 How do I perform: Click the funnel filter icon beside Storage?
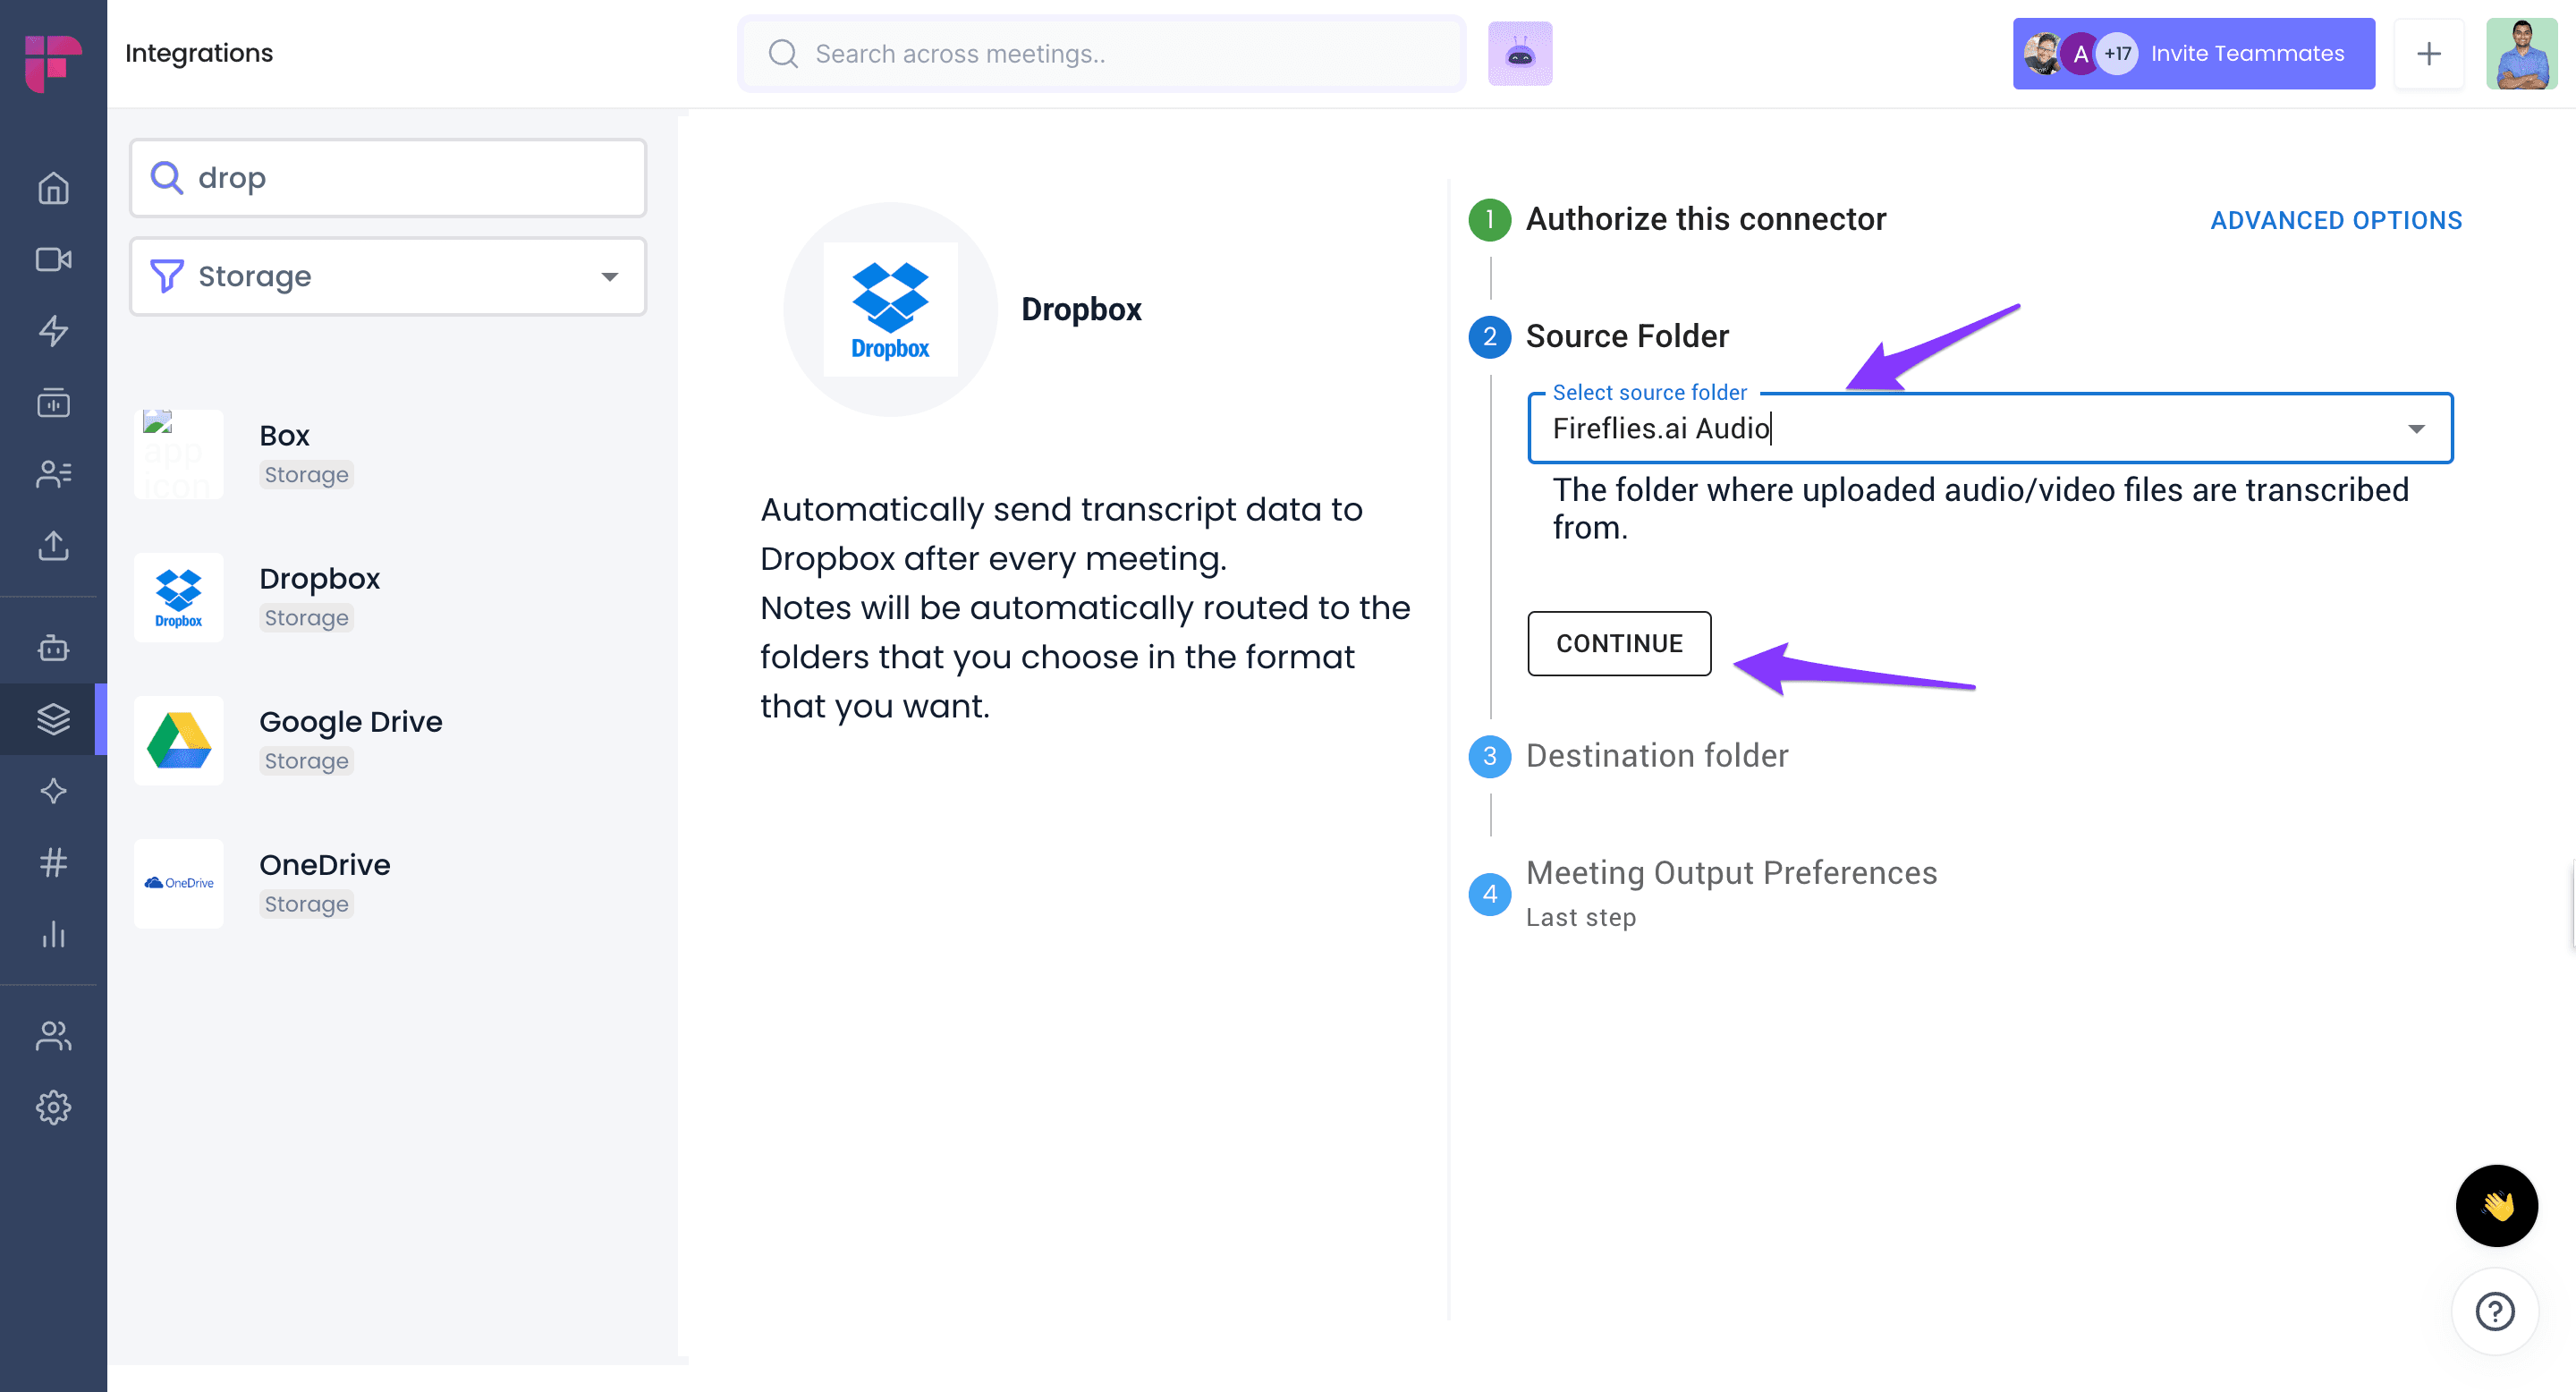[x=166, y=275]
